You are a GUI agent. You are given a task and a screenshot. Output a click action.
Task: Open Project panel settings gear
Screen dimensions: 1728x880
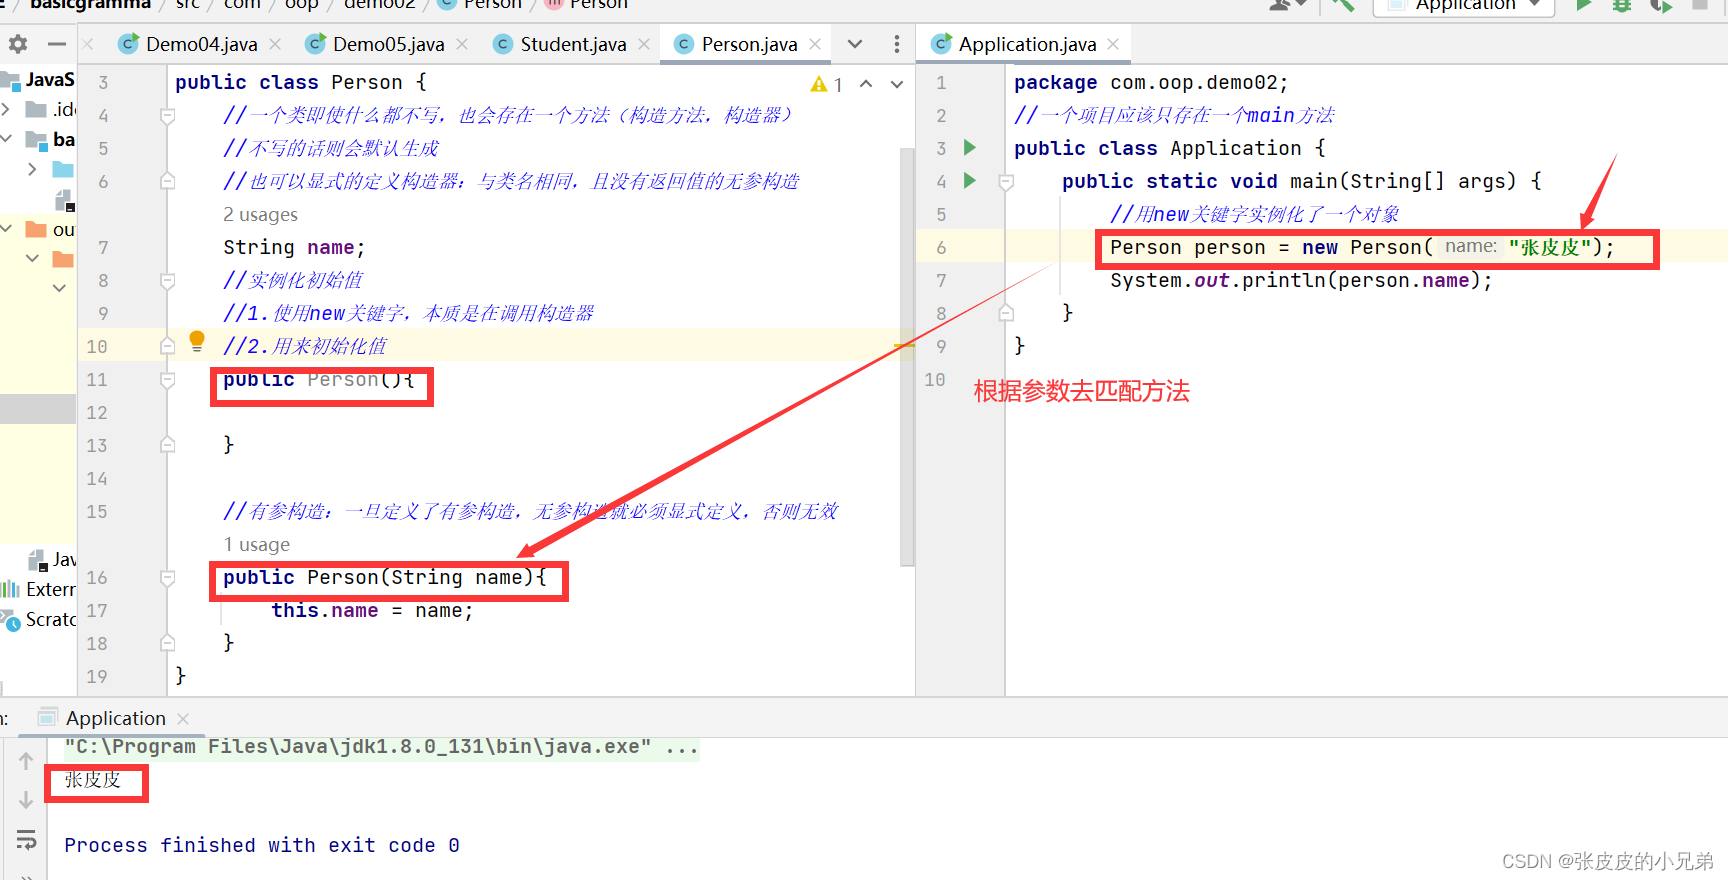18,44
